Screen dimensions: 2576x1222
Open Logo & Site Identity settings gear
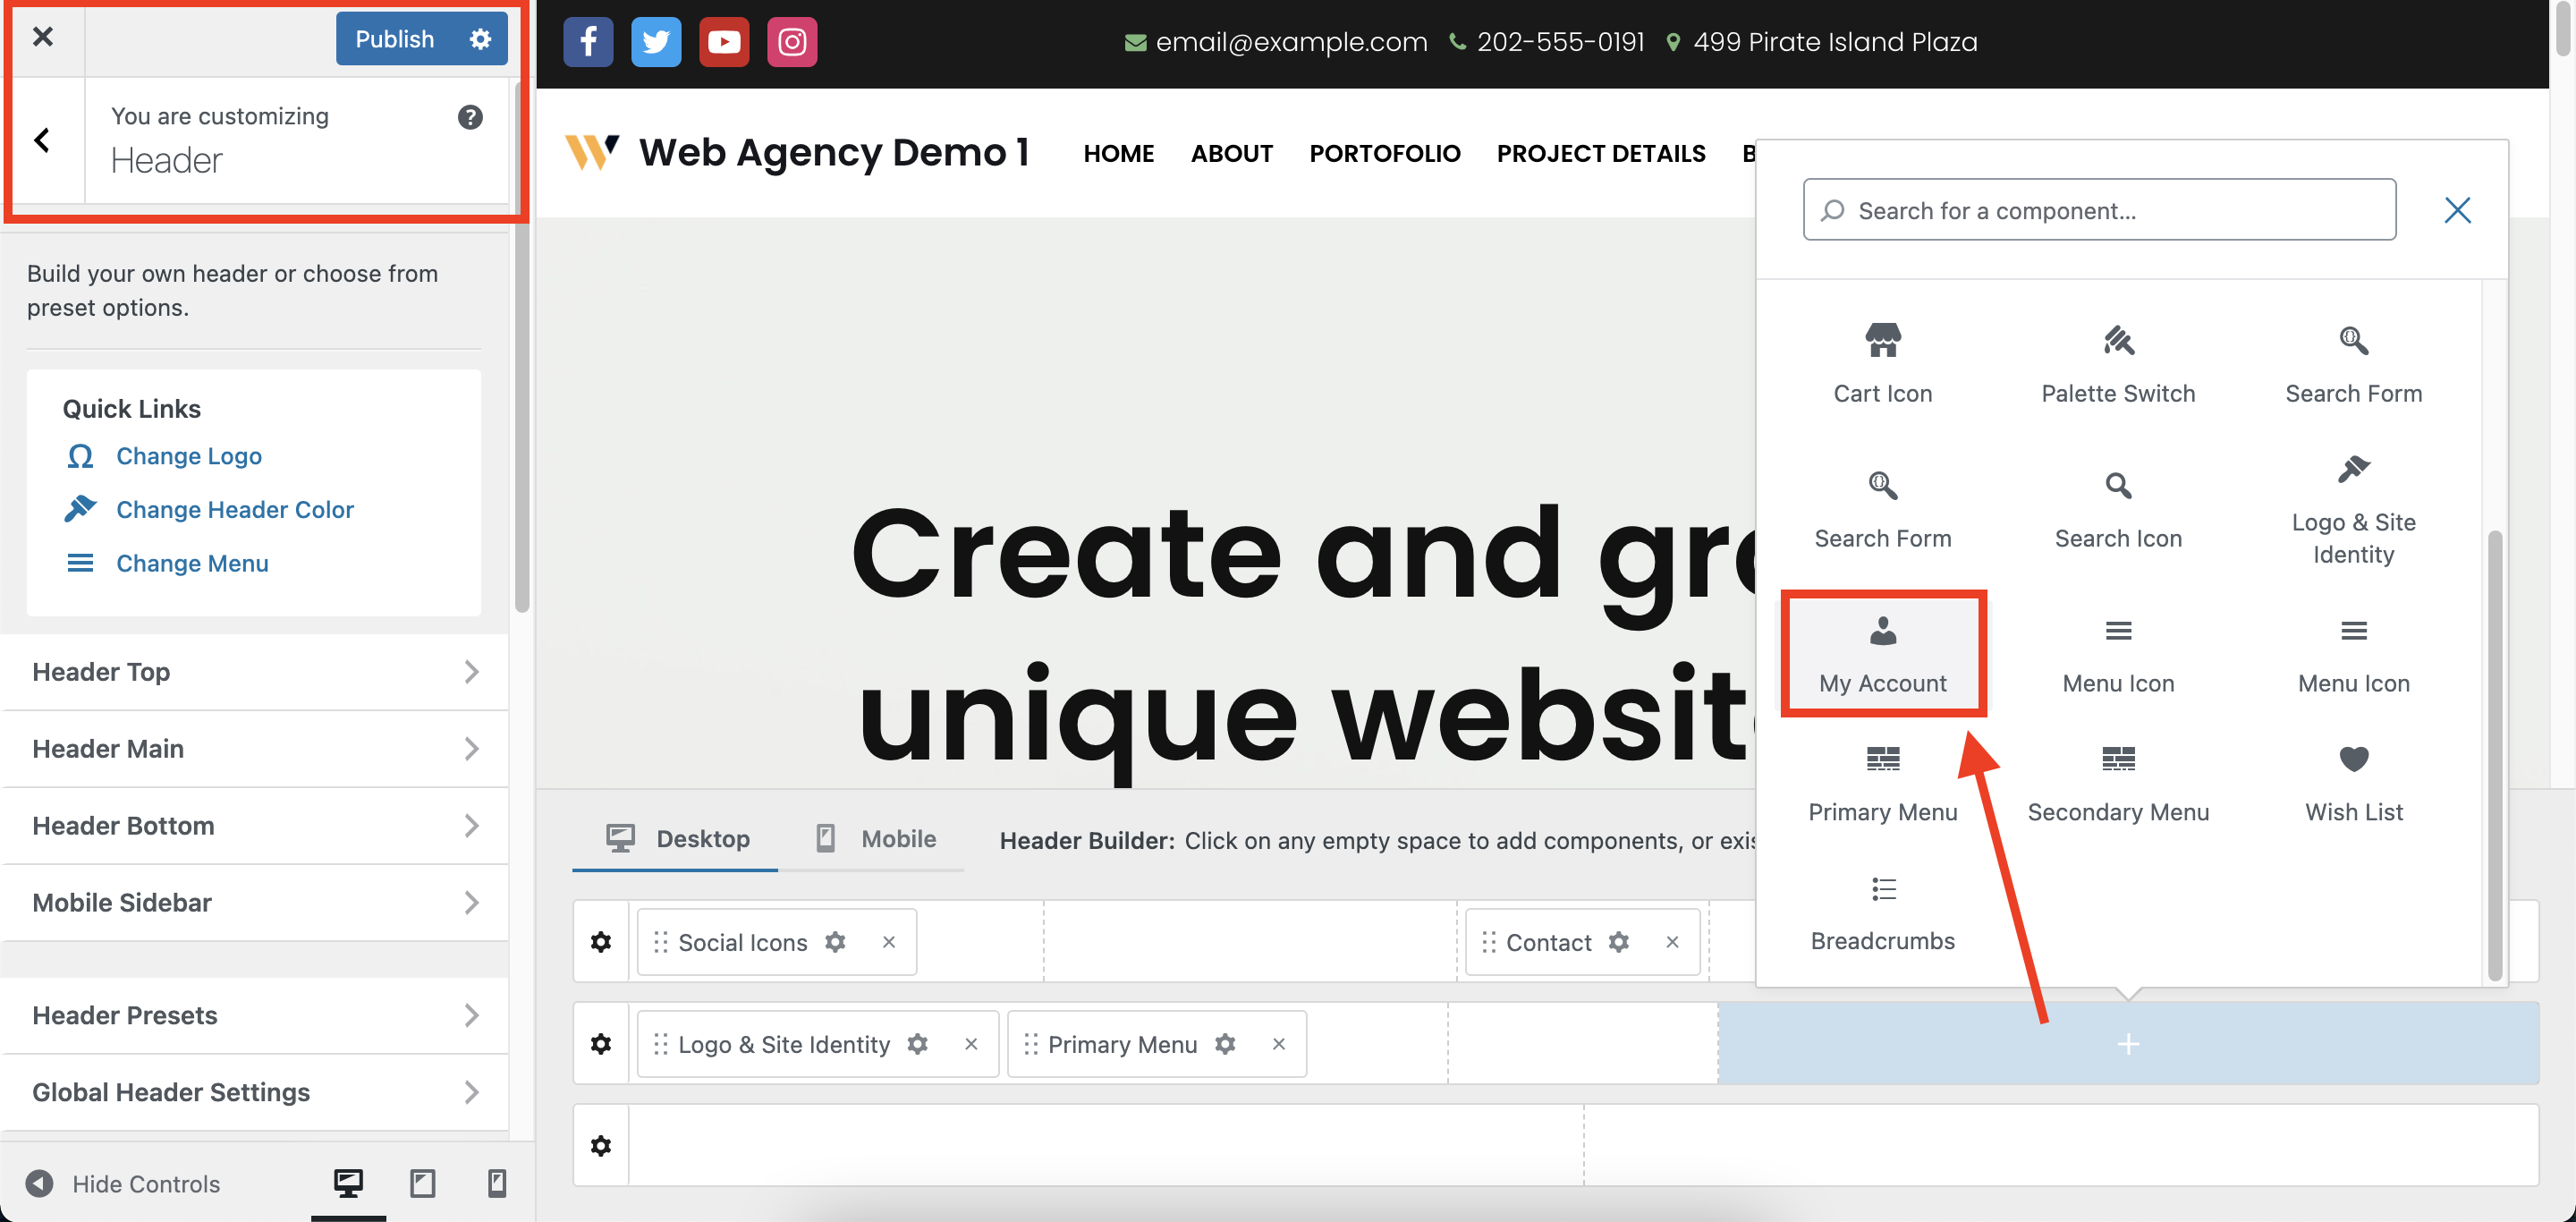[917, 1044]
